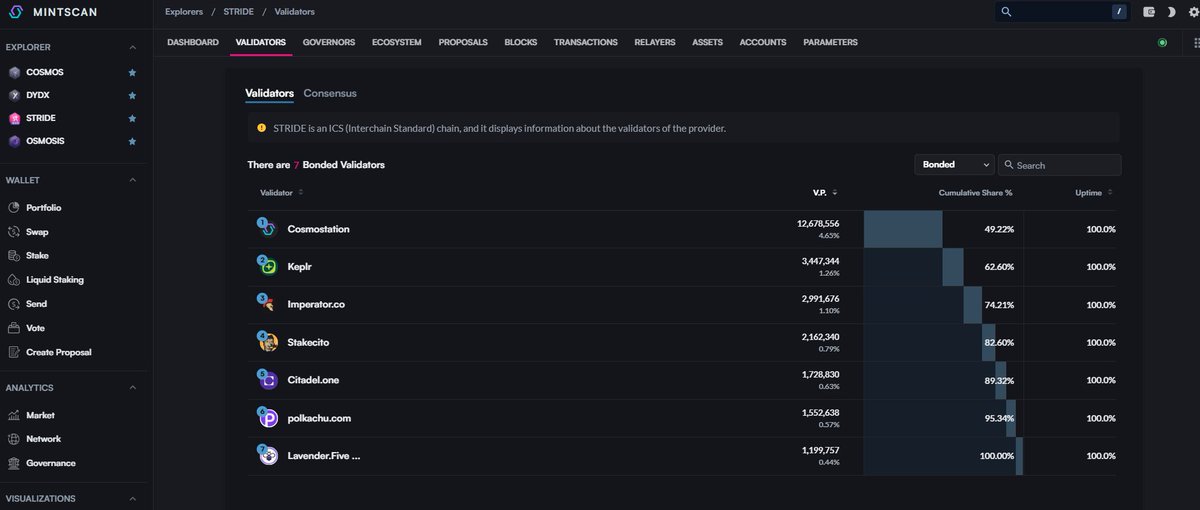Click the validator Search field
This screenshot has height=510, width=1200.
[1060, 165]
